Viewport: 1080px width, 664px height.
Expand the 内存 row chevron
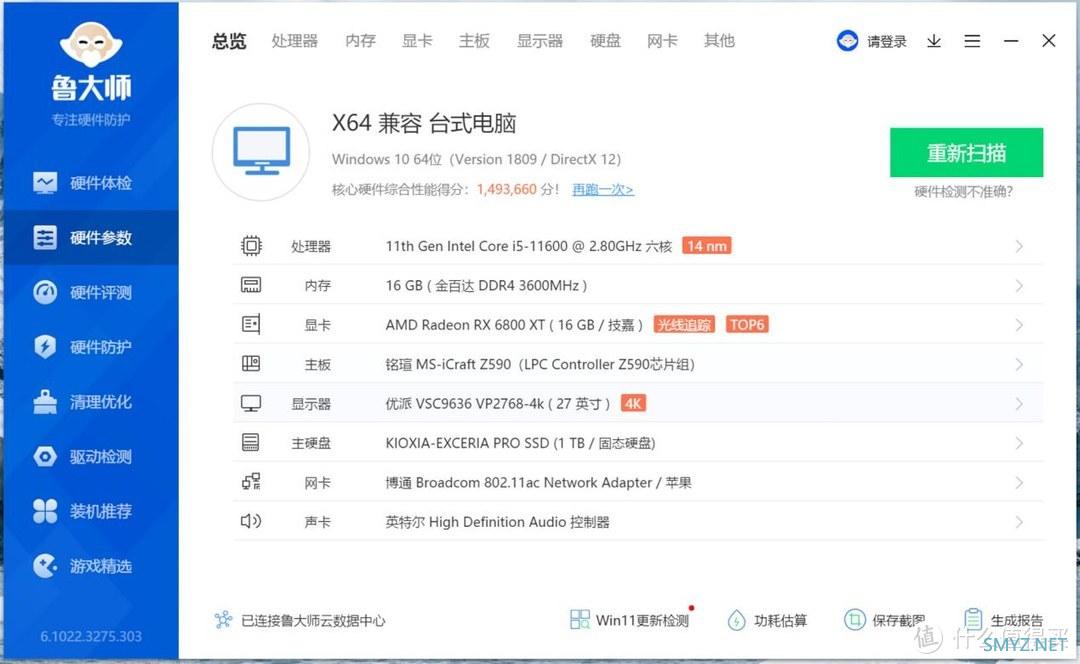click(1019, 285)
